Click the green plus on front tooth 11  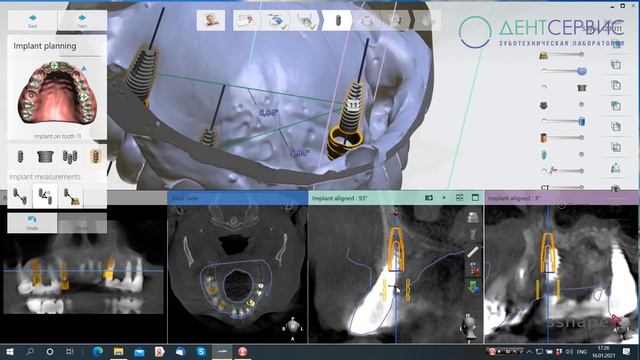54,65
